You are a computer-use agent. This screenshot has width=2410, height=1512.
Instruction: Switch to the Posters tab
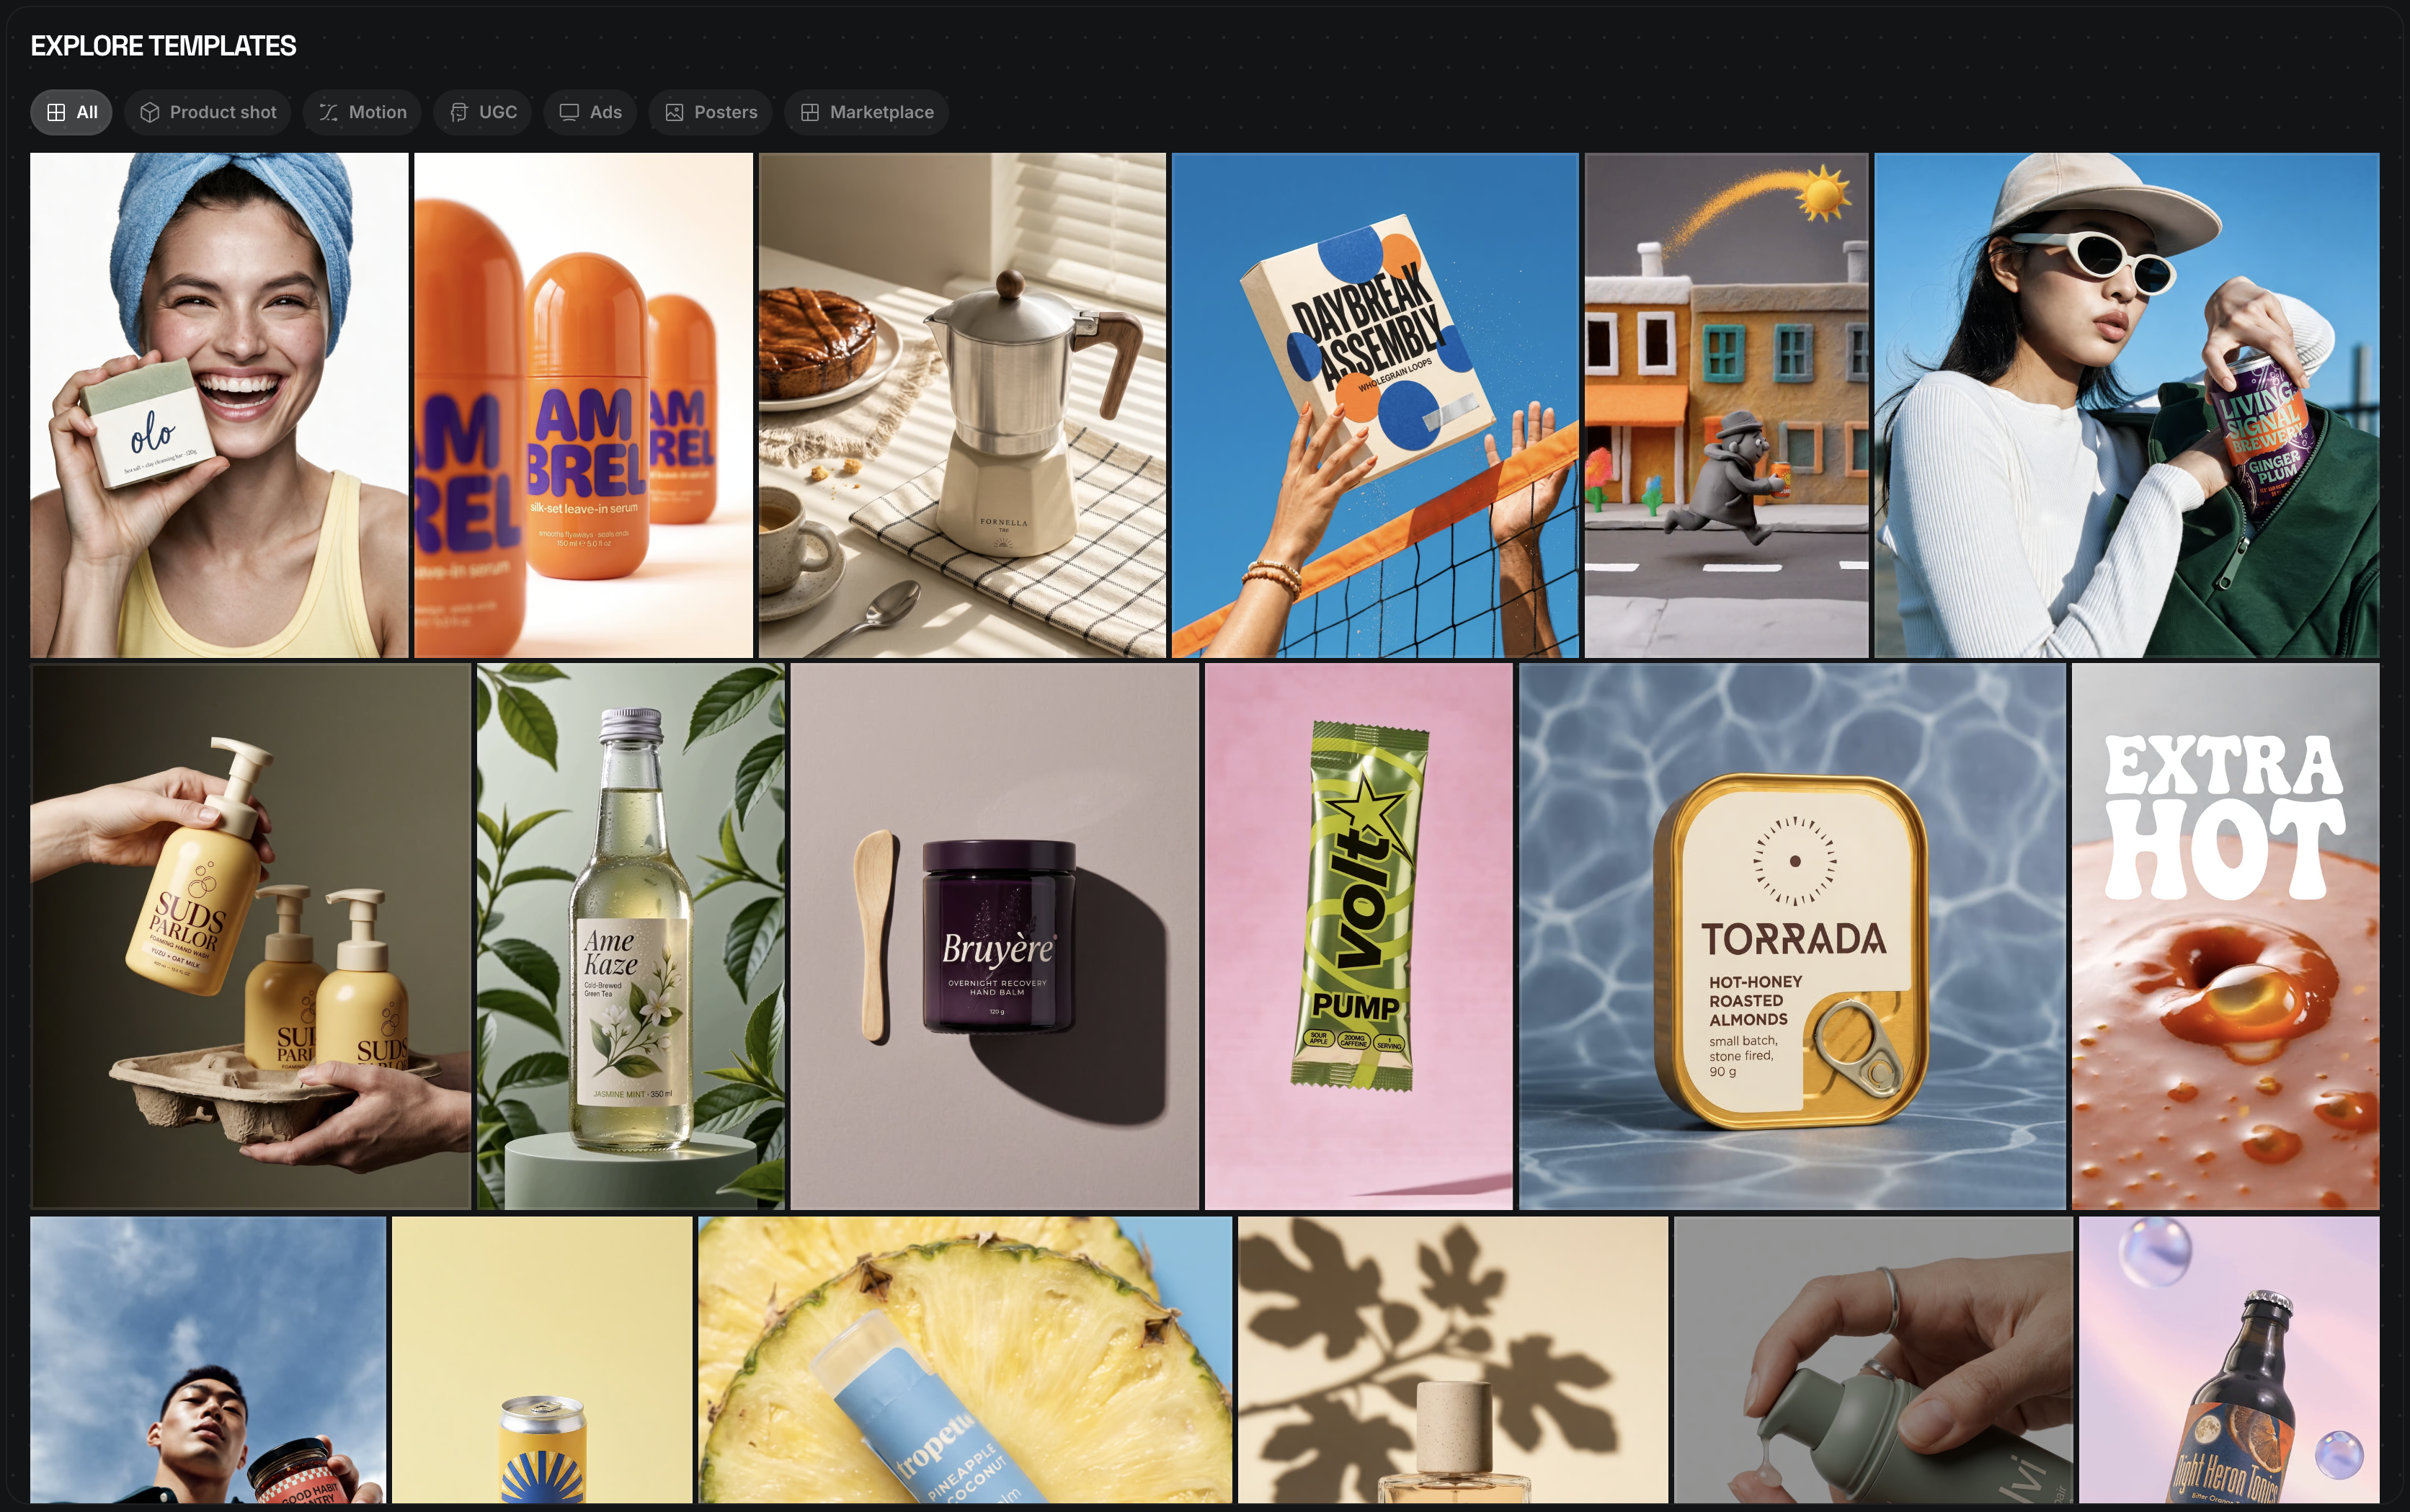pos(711,112)
